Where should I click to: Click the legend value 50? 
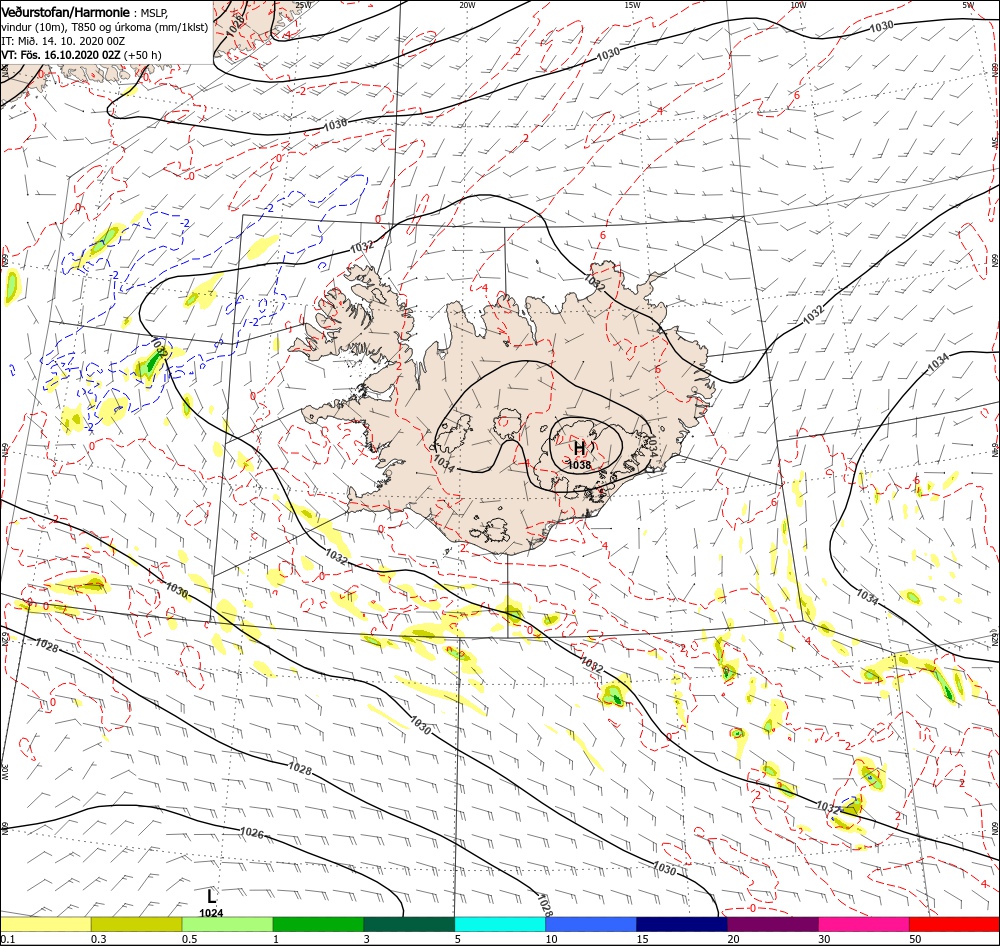(915, 939)
